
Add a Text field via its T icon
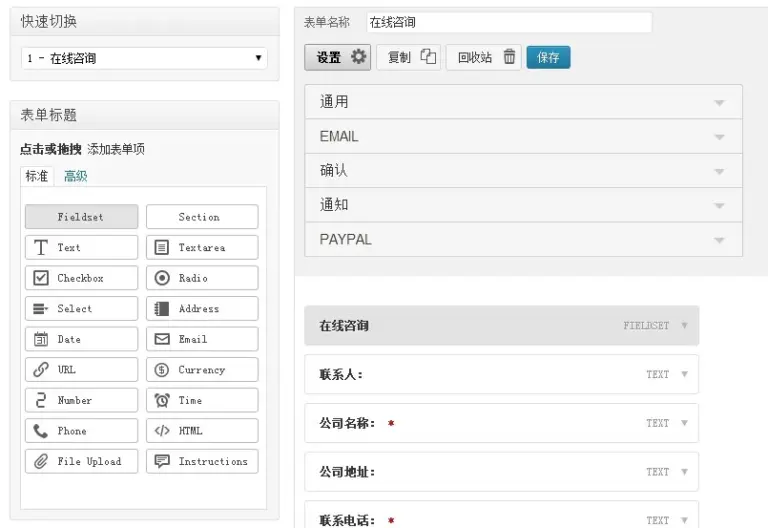pos(41,247)
